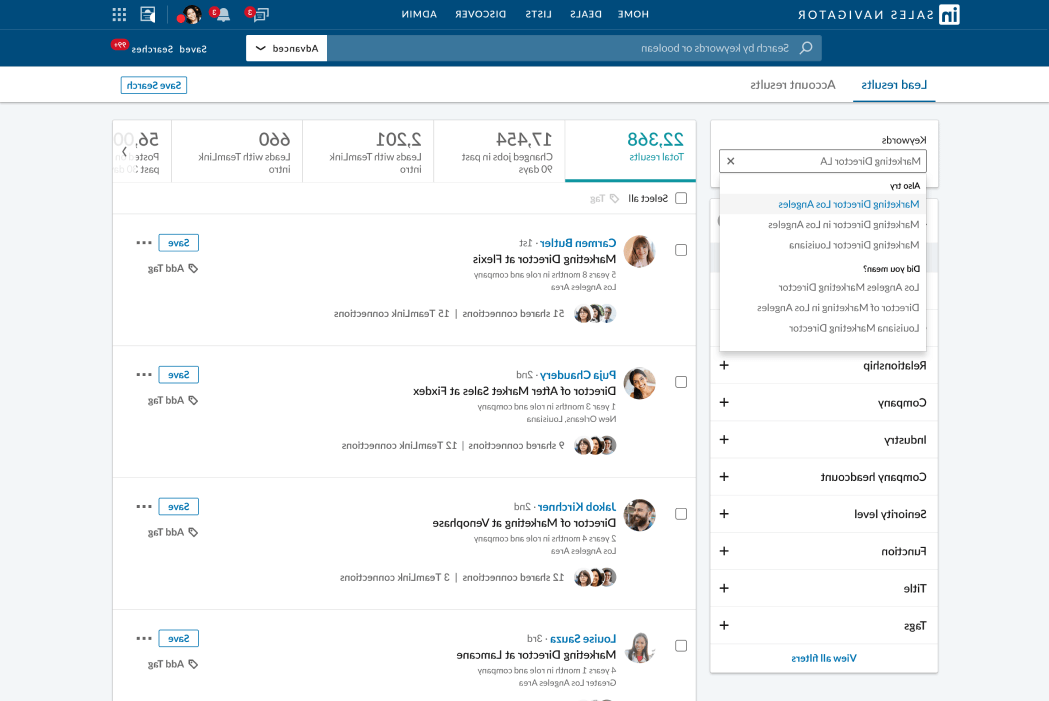Check the box for Jakob Kirchner
This screenshot has height=701, width=1049.
[x=681, y=514]
